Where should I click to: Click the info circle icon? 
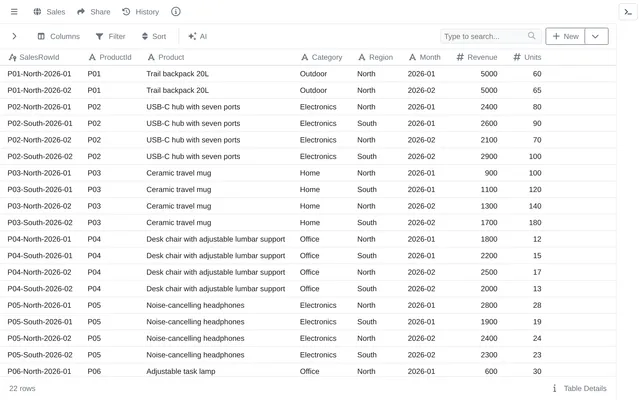point(176,12)
